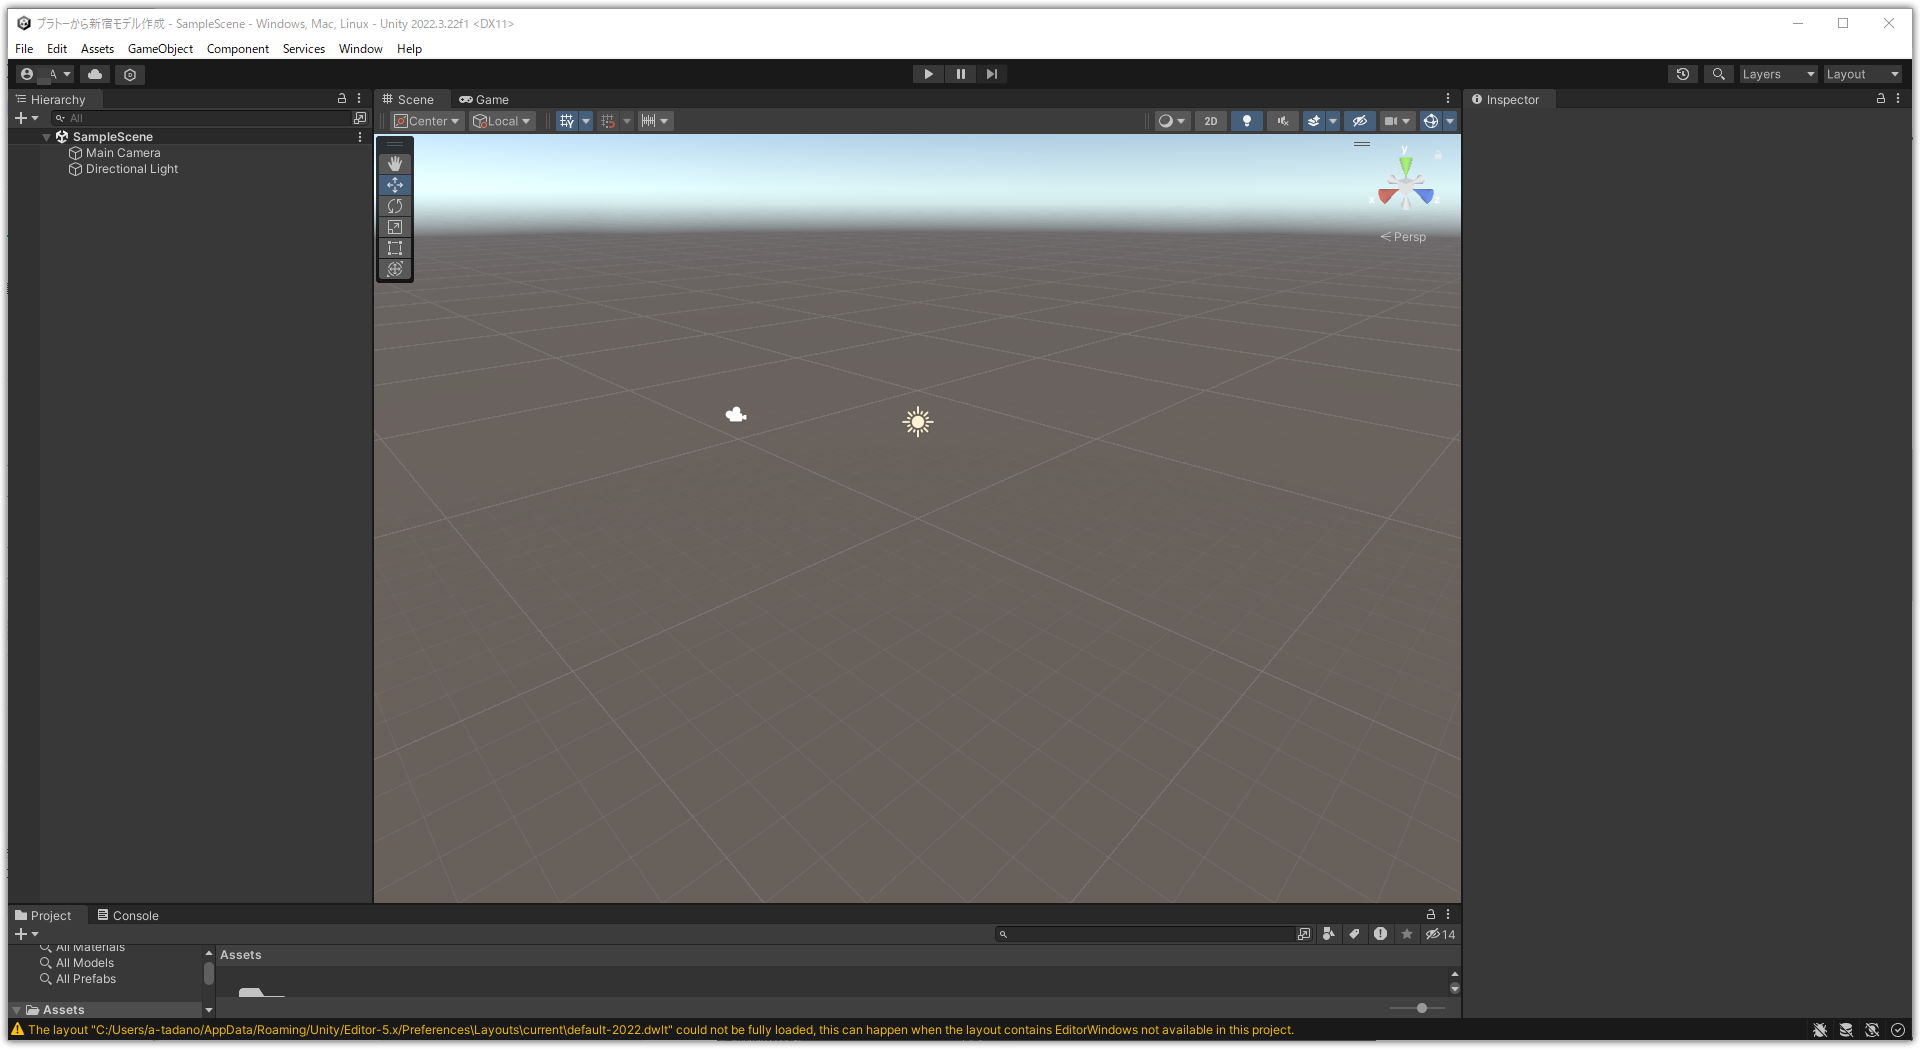Unmute scene audio
Image resolution: width=1920 pixels, height=1049 pixels.
click(x=1281, y=120)
